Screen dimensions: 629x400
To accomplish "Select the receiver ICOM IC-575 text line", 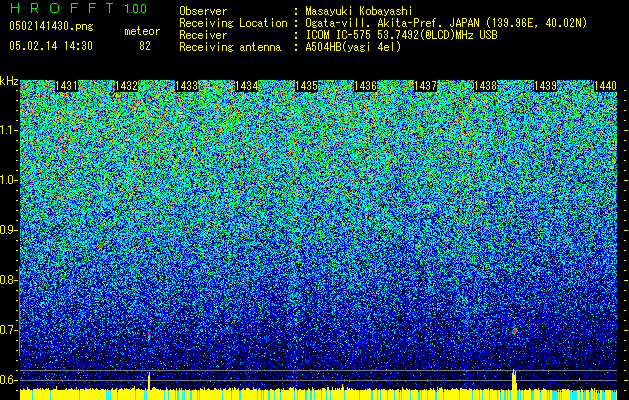I will coord(401,35).
